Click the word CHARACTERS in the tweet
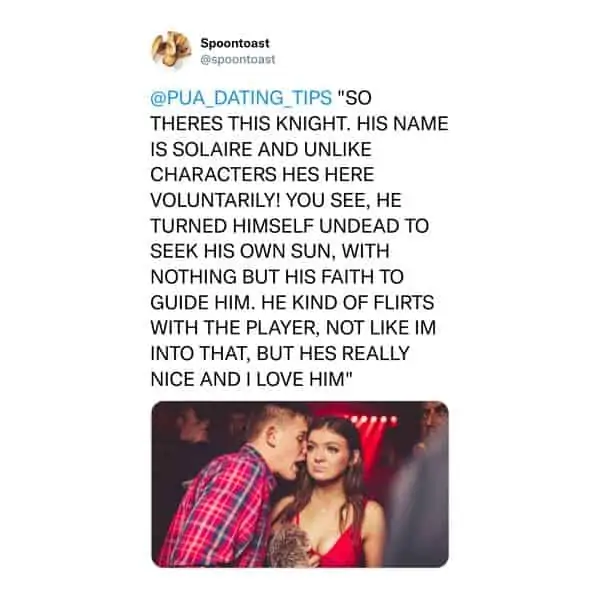 (x=213, y=175)
